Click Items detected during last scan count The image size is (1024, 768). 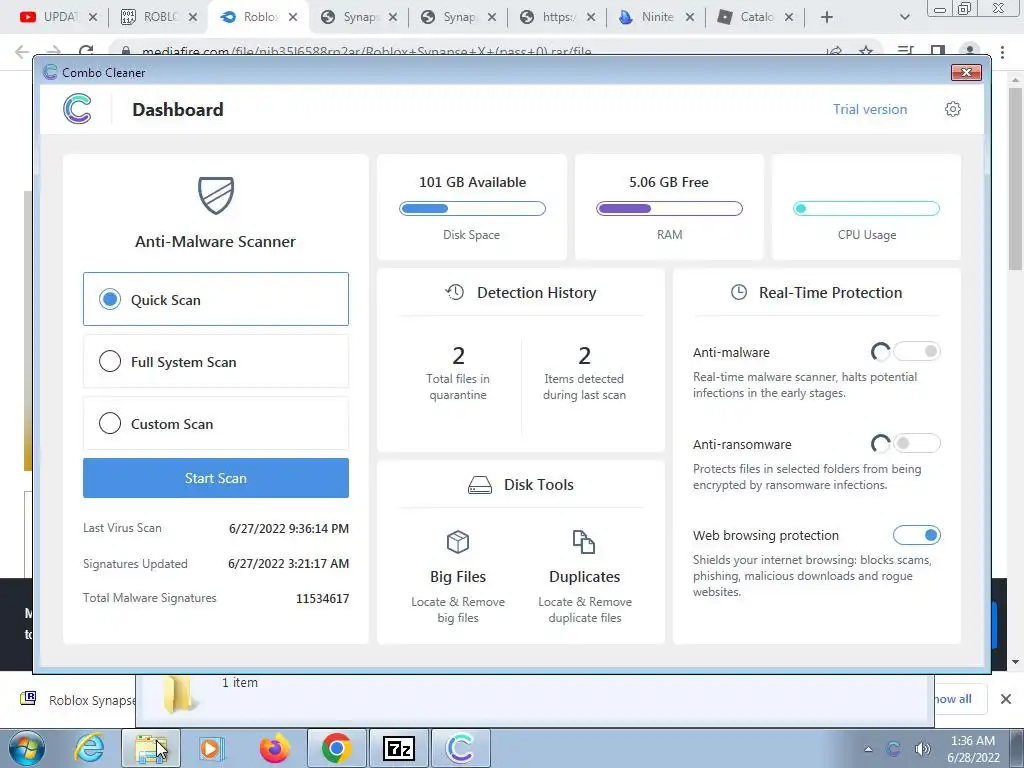point(584,356)
